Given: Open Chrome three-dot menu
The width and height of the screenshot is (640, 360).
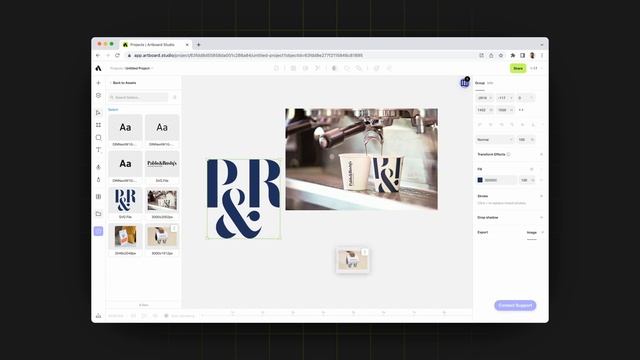Looking at the screenshot, I should [x=542, y=56].
